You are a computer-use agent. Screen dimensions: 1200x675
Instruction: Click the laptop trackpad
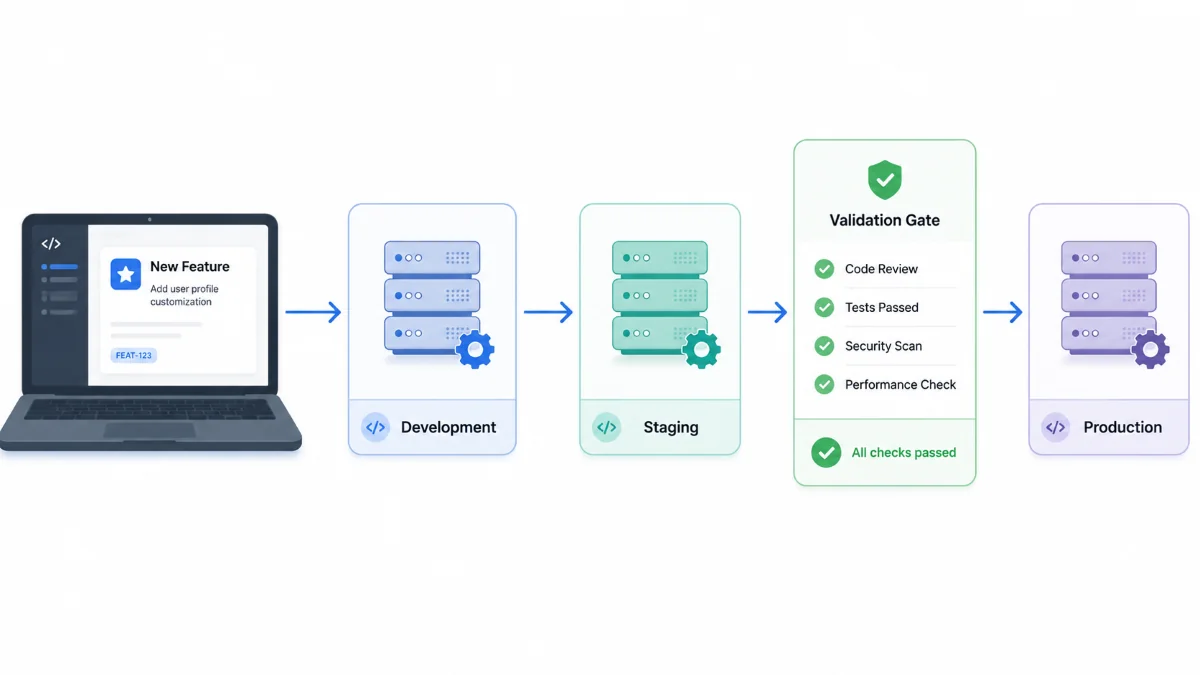pos(150,430)
